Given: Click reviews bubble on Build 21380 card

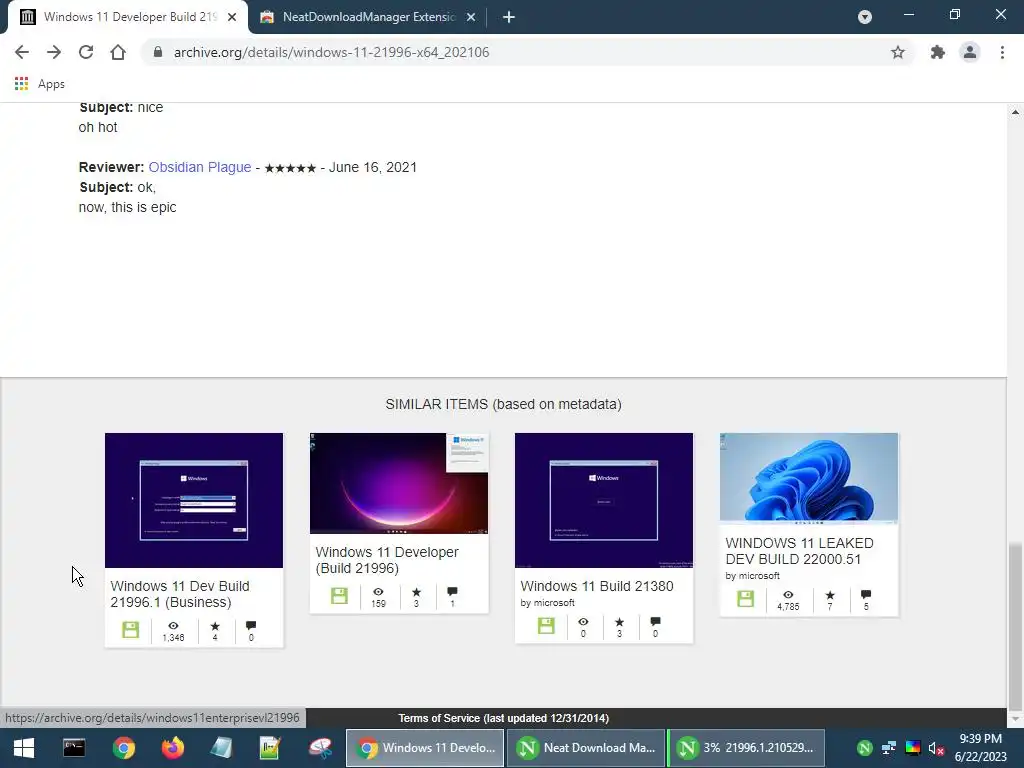Looking at the screenshot, I should coord(655,622).
